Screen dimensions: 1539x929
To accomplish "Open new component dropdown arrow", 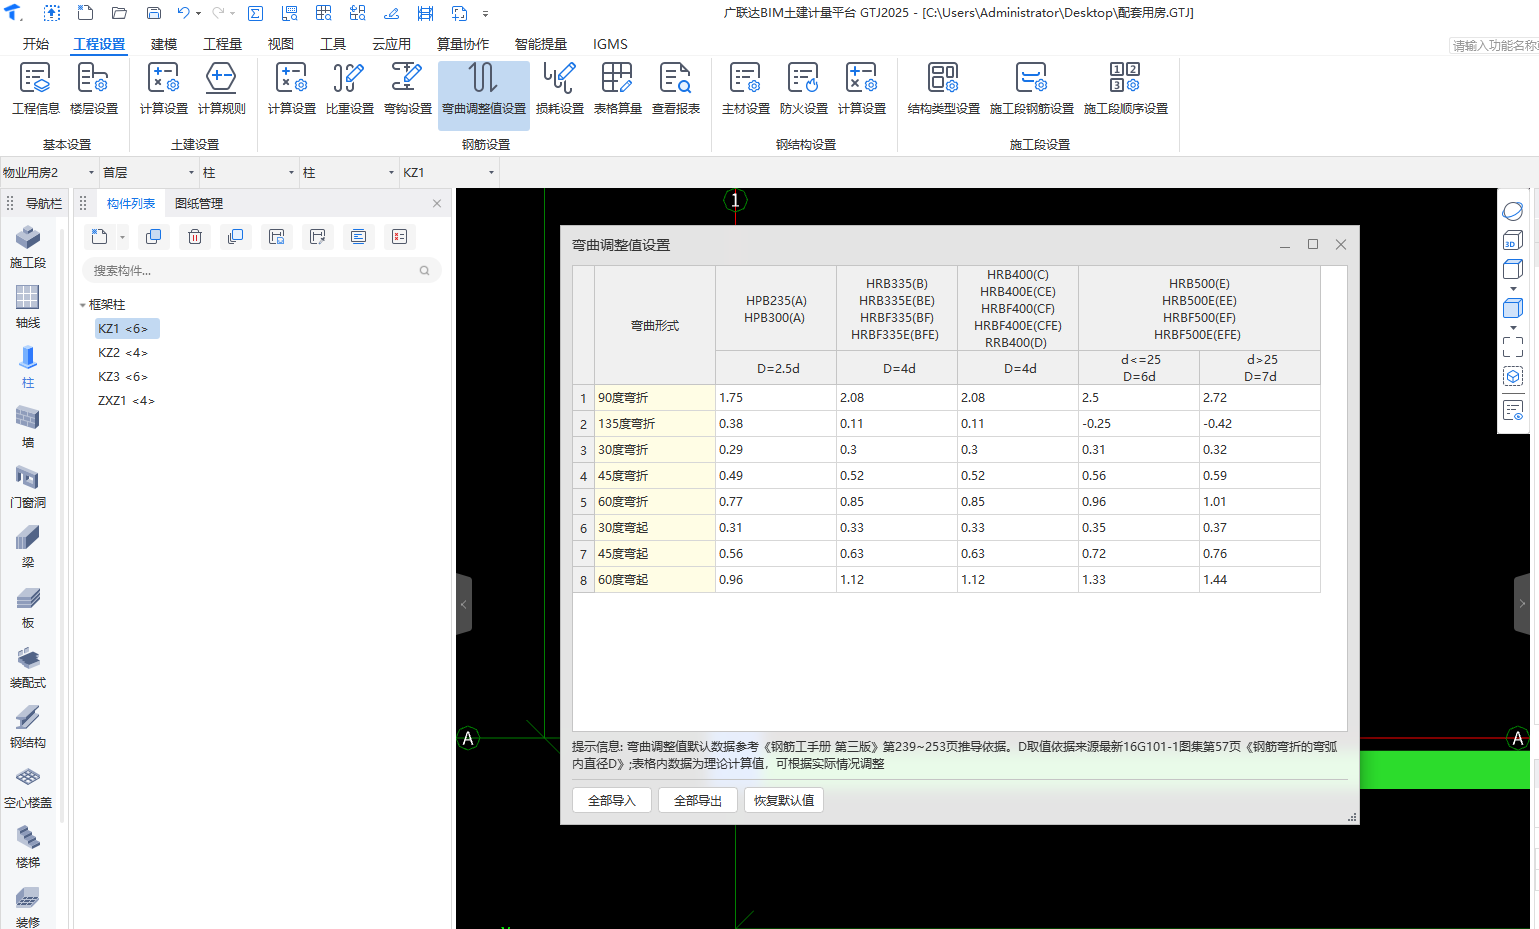I will click(123, 237).
